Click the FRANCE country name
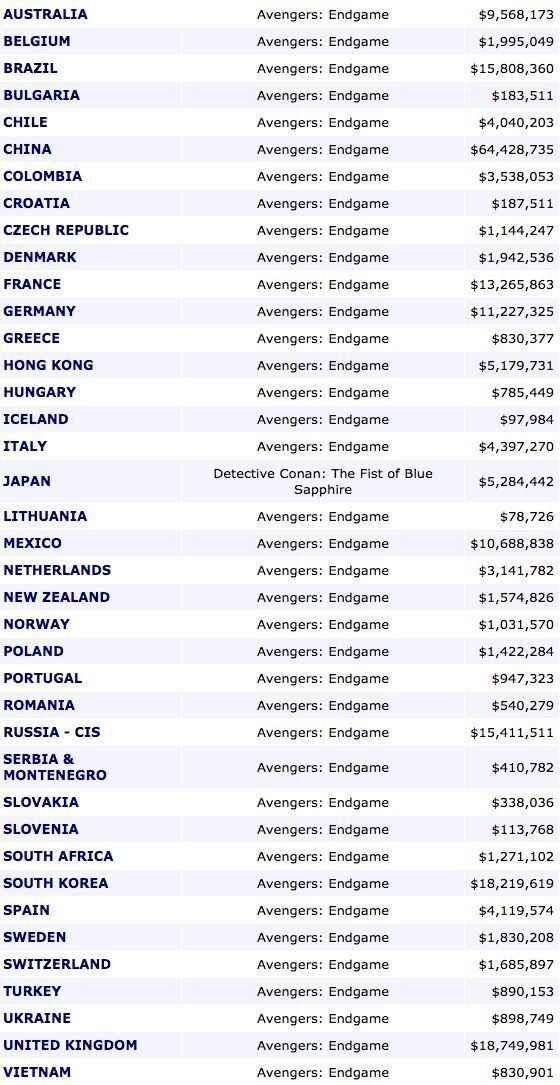Viewport: 560px width, 1085px height. 32,284
